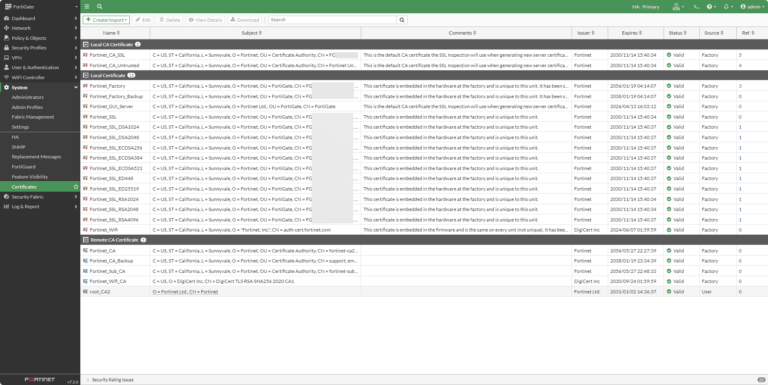Click the VPN monitor icon in sidebar

click(x=6, y=57)
